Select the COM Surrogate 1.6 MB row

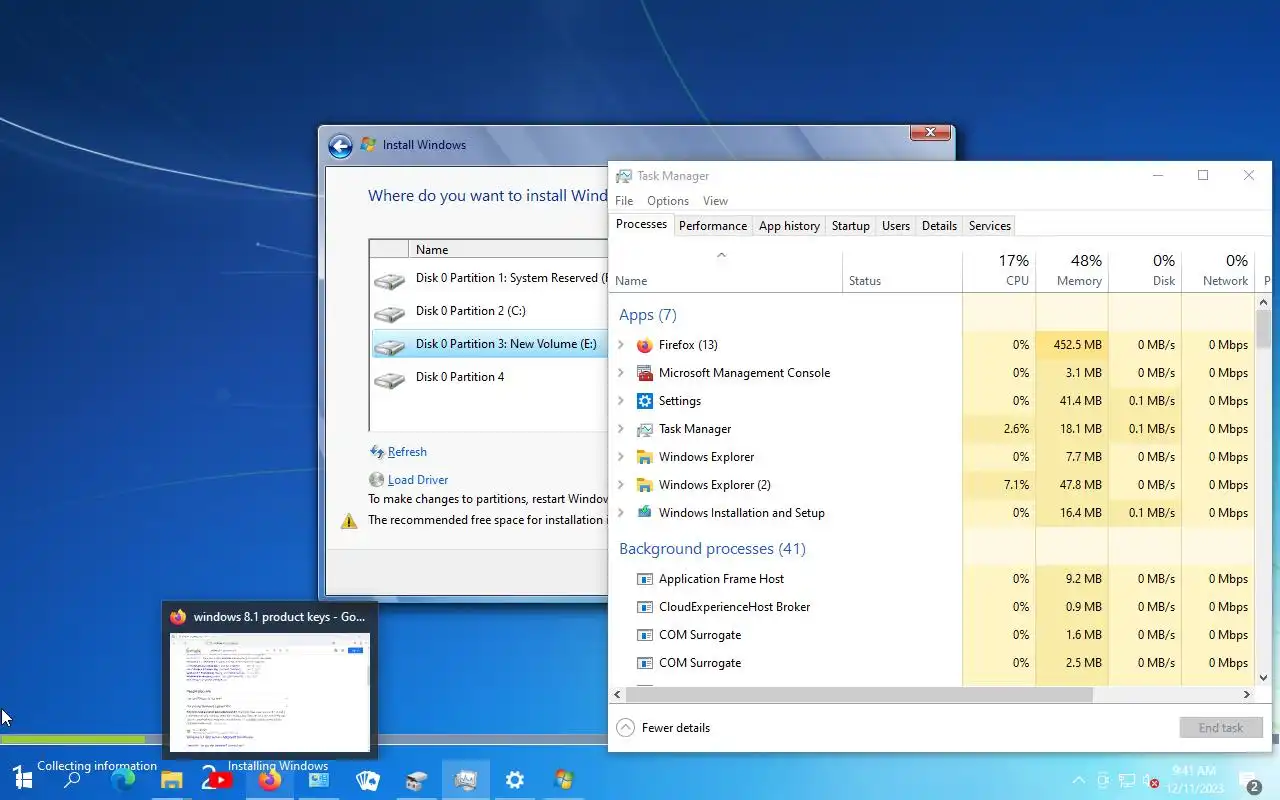[x=932, y=635]
